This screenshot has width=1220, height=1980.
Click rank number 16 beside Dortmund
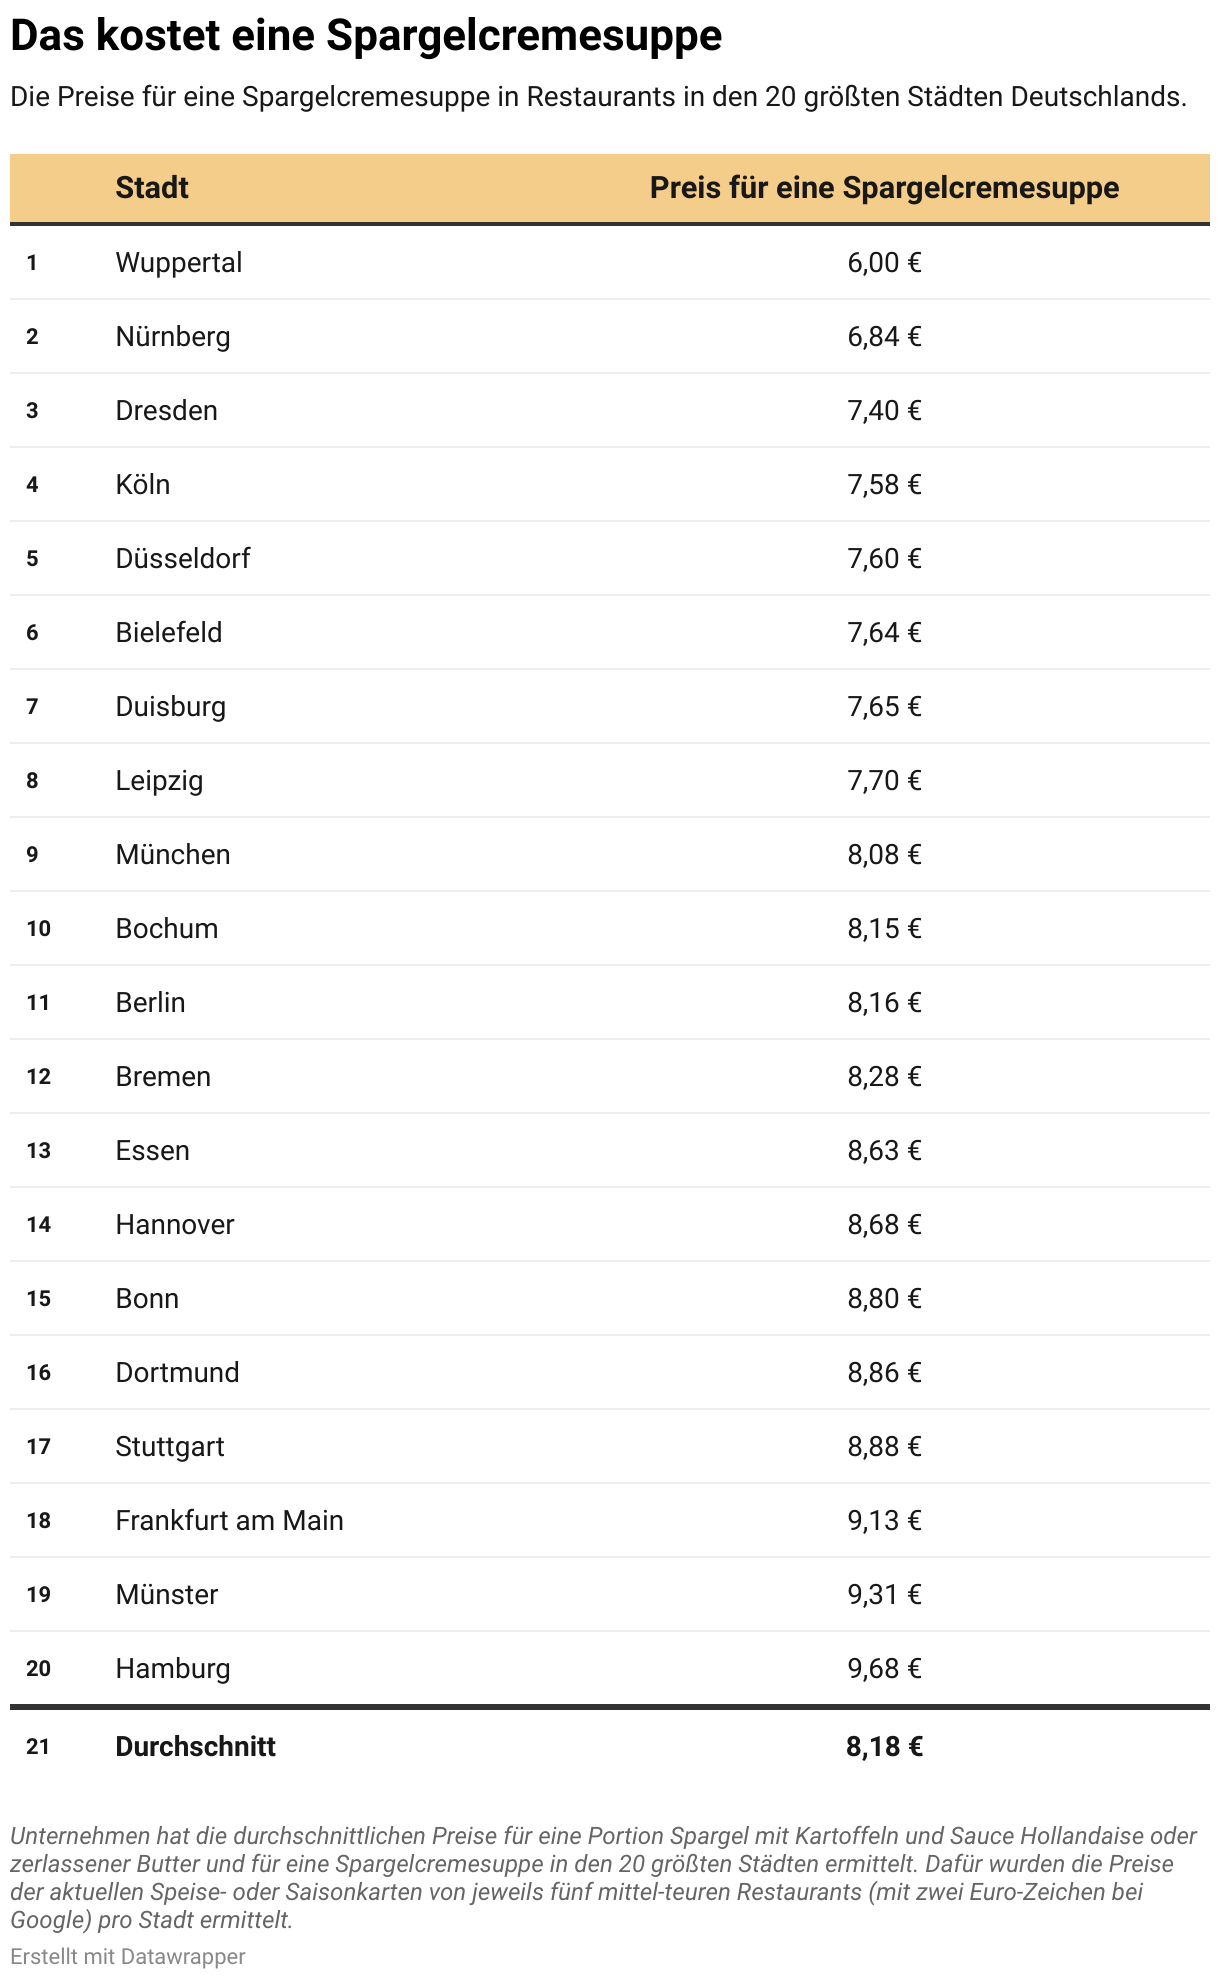pos(39,1373)
